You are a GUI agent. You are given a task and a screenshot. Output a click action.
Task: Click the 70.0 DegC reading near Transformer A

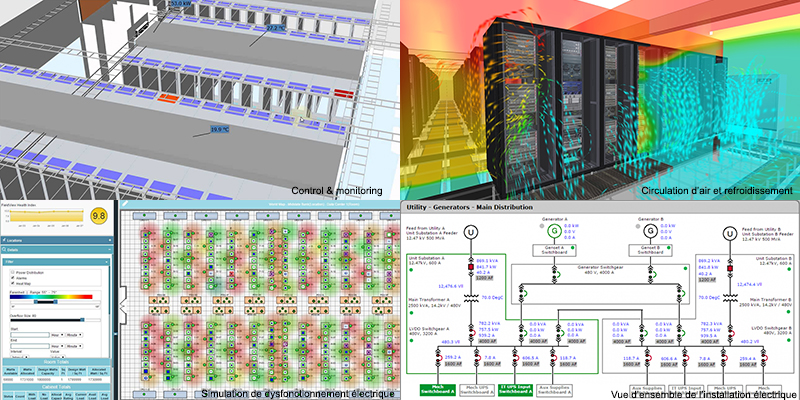coord(492,297)
